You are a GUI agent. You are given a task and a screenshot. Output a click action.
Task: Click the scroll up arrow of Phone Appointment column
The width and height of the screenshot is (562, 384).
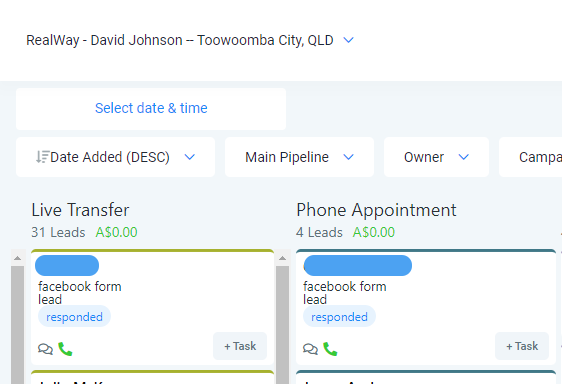click(282, 258)
